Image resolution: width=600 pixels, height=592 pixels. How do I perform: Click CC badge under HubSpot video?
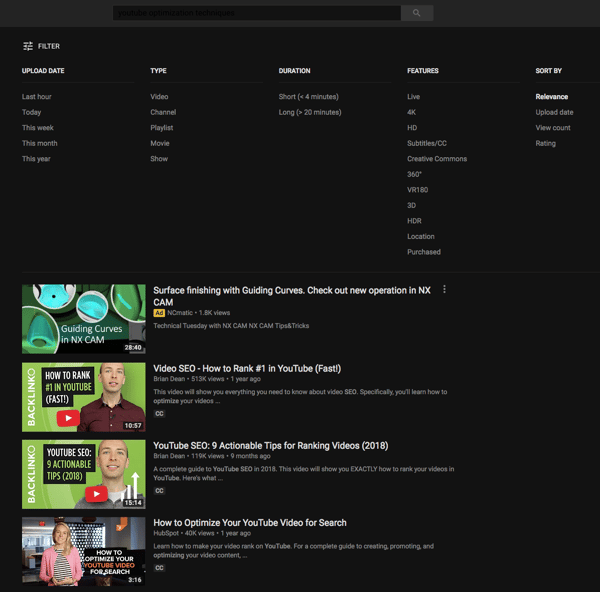(x=159, y=568)
